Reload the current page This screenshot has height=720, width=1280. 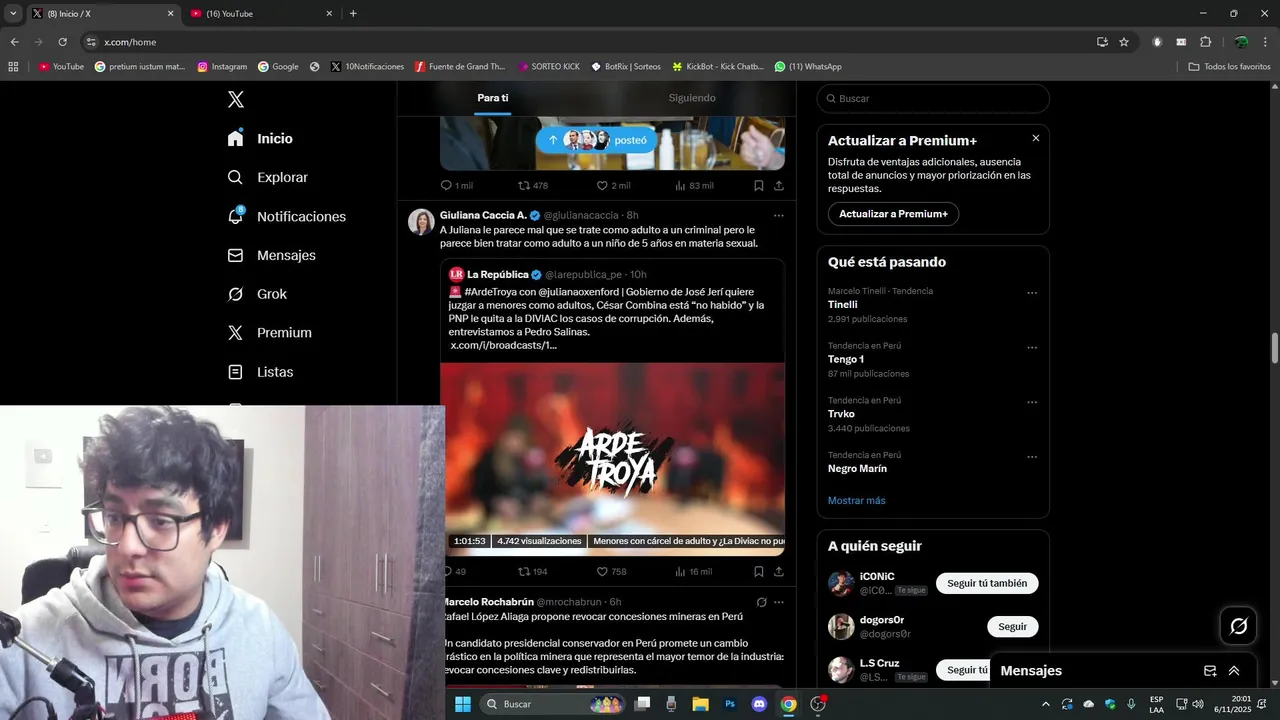[x=62, y=42]
